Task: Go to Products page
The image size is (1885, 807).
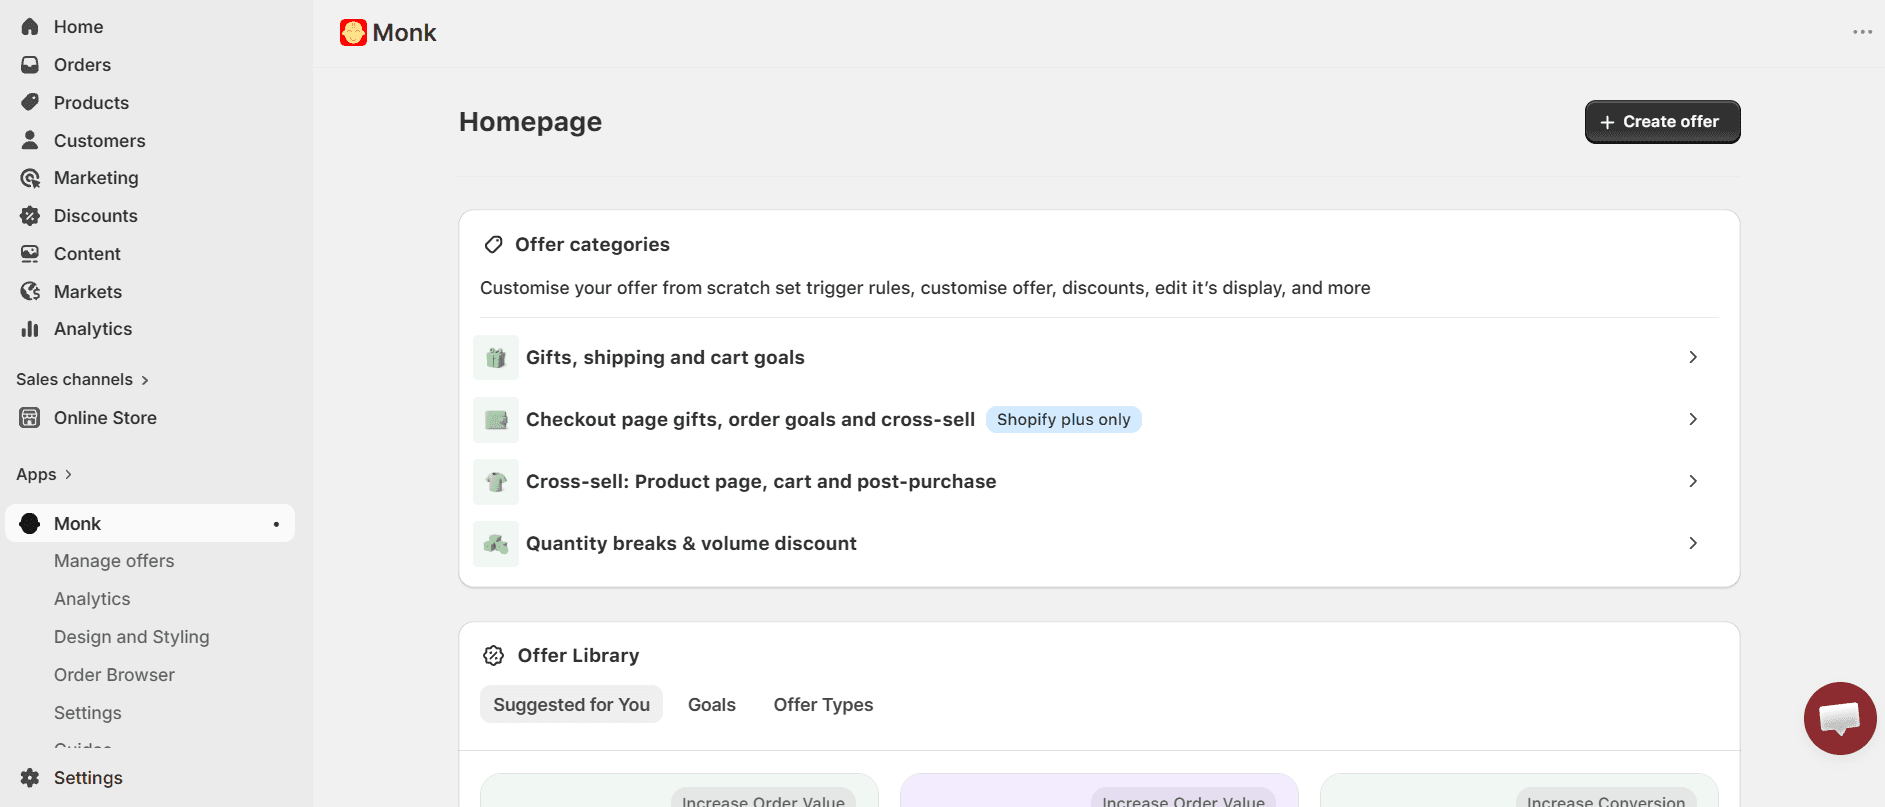Action: tap(91, 103)
